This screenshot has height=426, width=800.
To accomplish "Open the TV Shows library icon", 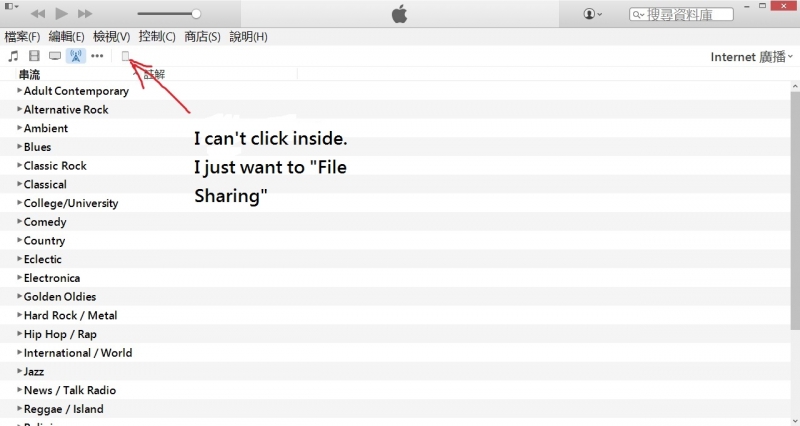I will pyautogui.click(x=55, y=56).
